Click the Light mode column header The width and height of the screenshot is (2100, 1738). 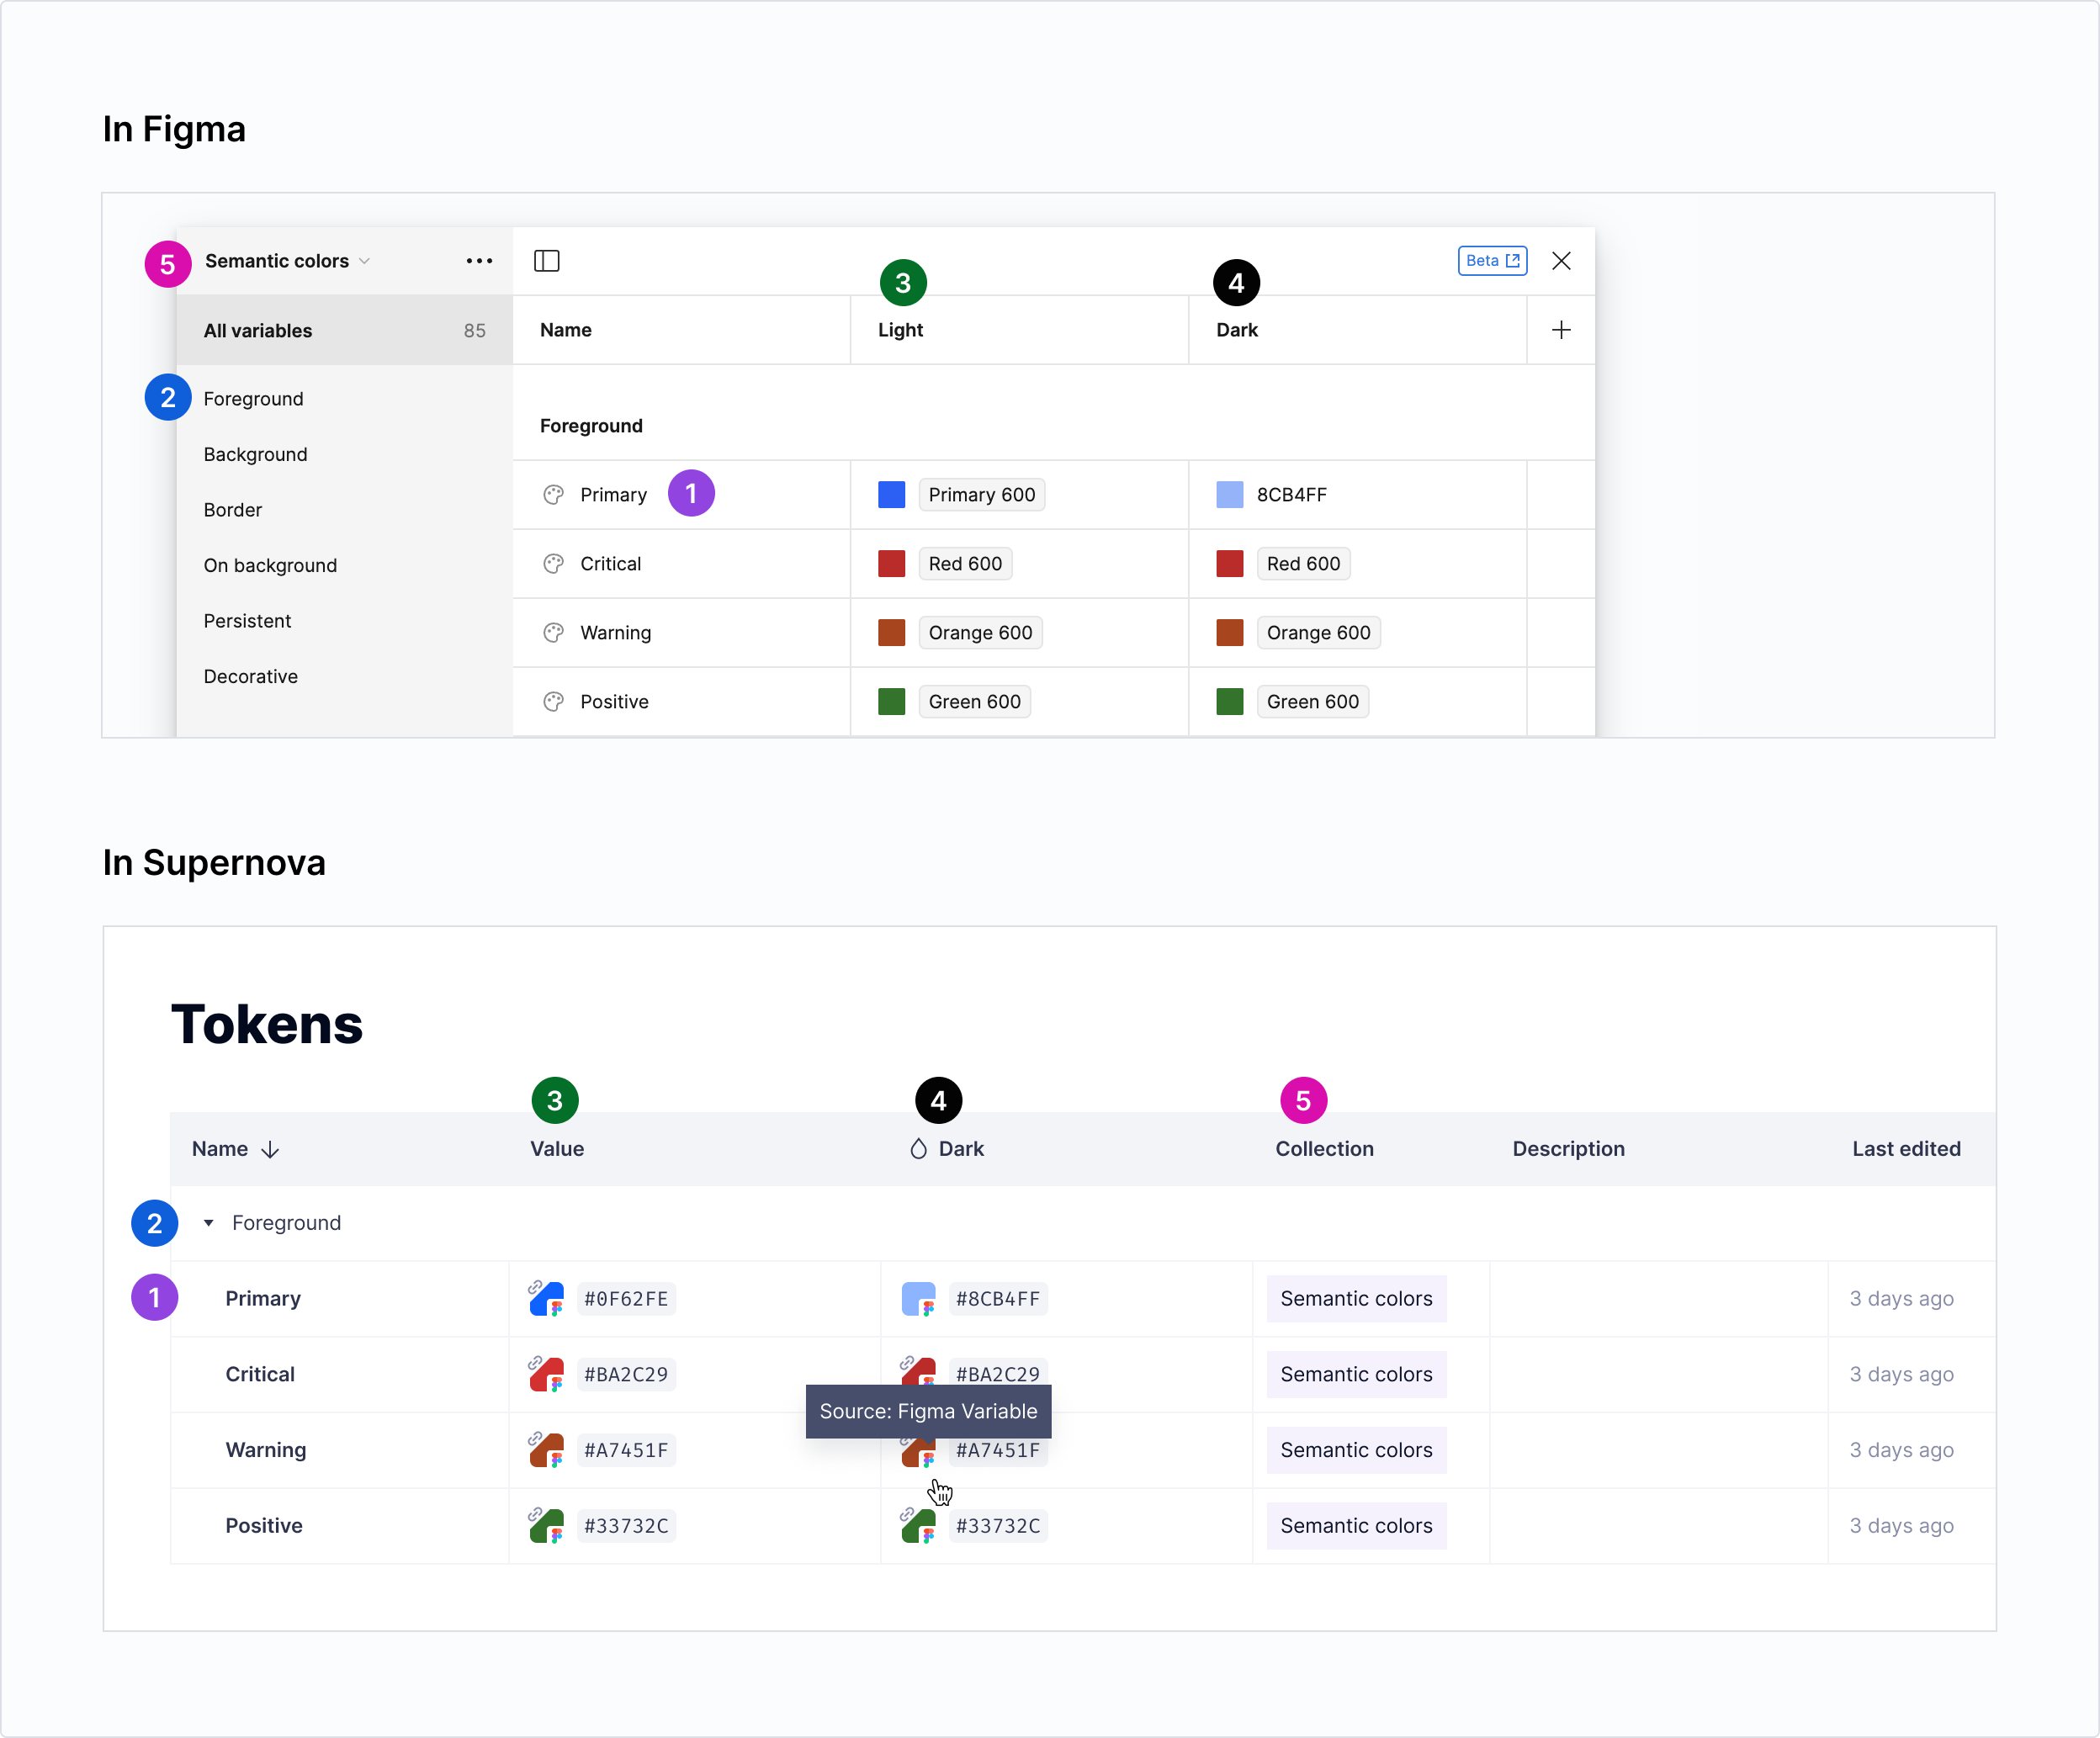[900, 330]
